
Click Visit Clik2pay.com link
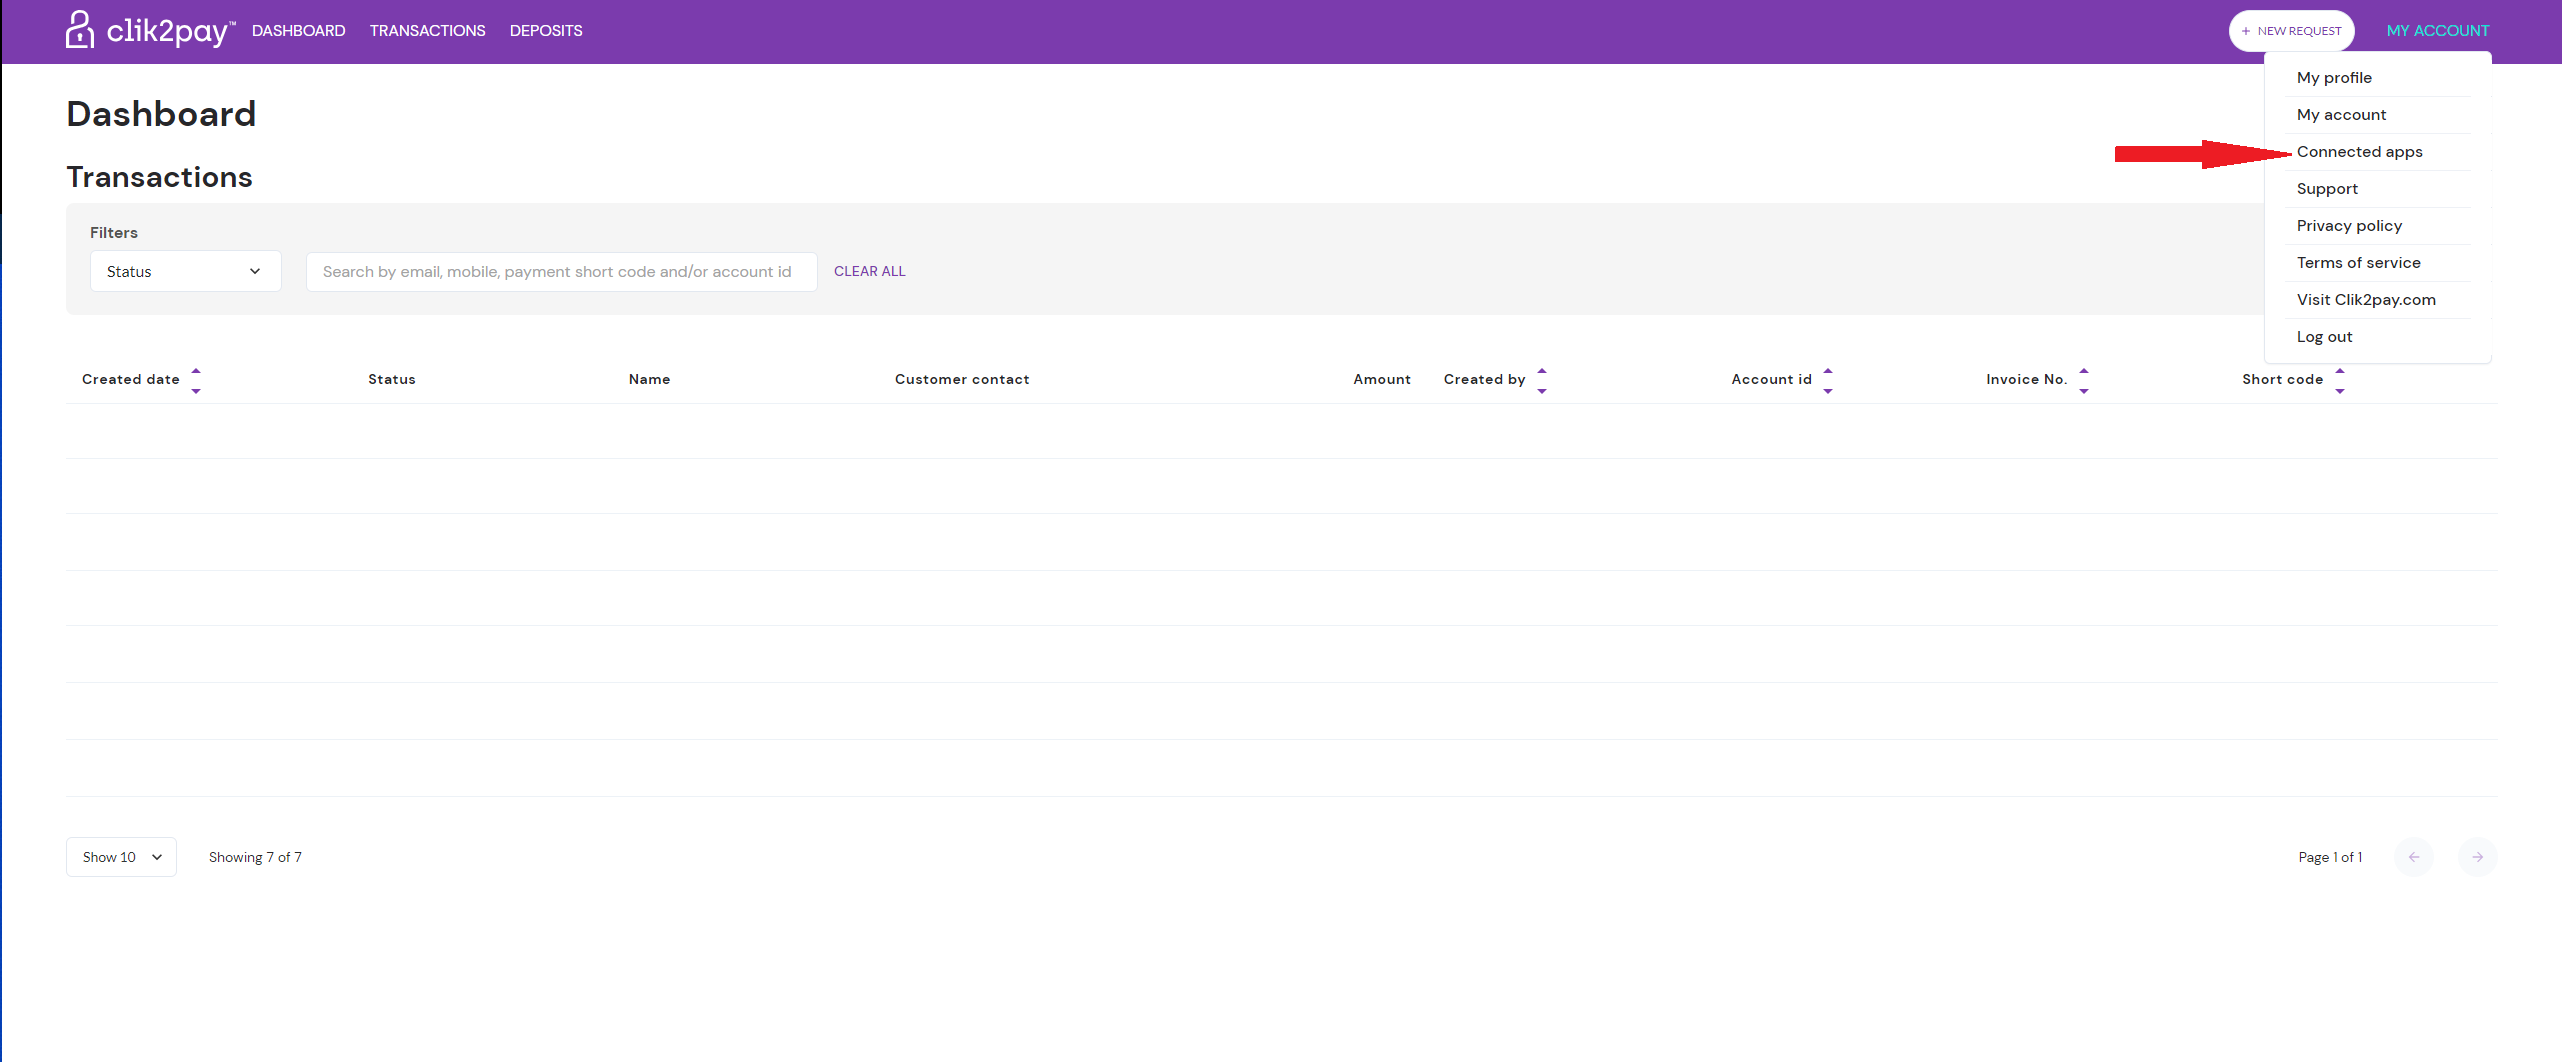(x=2366, y=300)
